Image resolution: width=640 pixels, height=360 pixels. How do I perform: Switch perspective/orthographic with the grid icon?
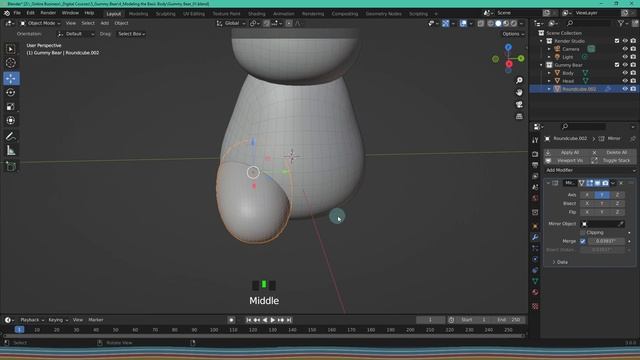pyautogui.click(x=519, y=116)
